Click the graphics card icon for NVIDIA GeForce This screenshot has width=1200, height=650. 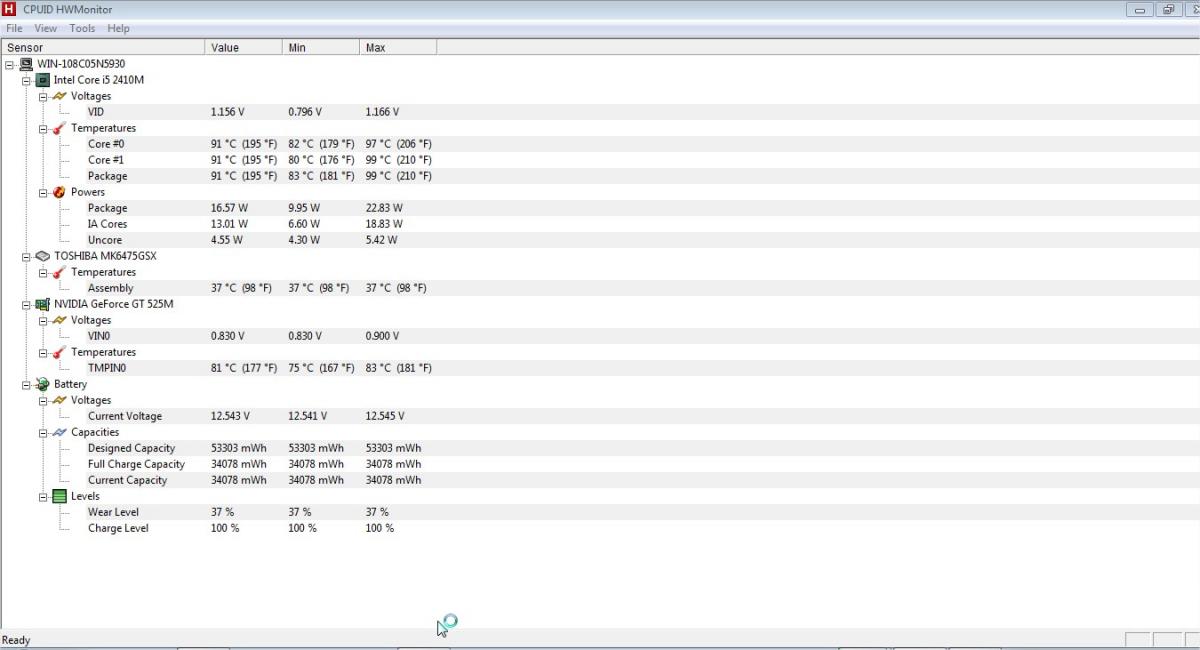point(43,304)
